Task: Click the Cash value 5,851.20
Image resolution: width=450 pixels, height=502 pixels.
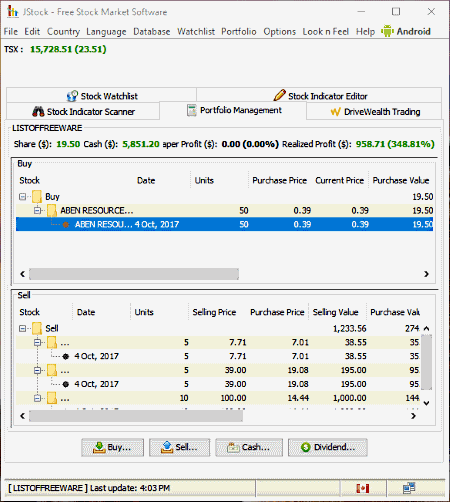Action: pos(141,144)
